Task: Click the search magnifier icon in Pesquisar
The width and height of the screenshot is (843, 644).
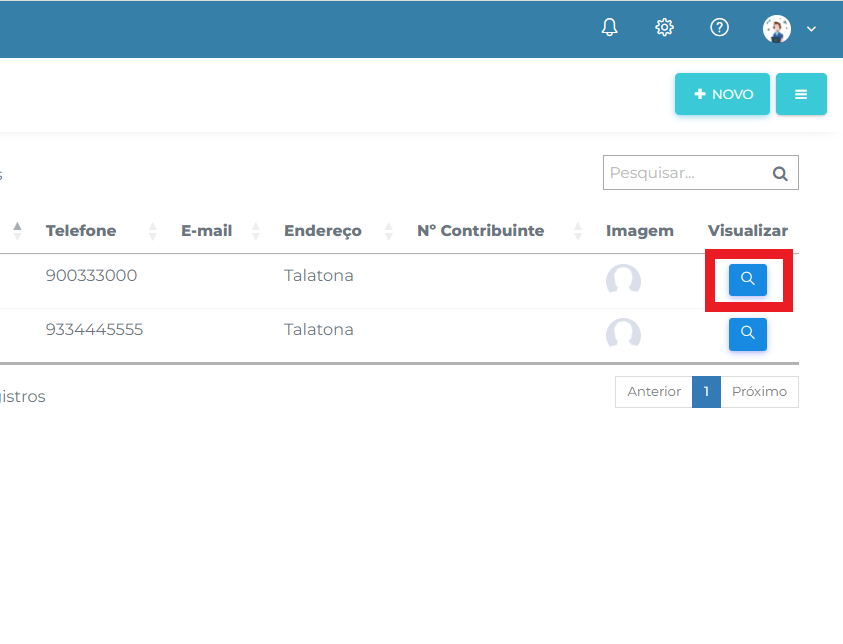Action: [780, 173]
